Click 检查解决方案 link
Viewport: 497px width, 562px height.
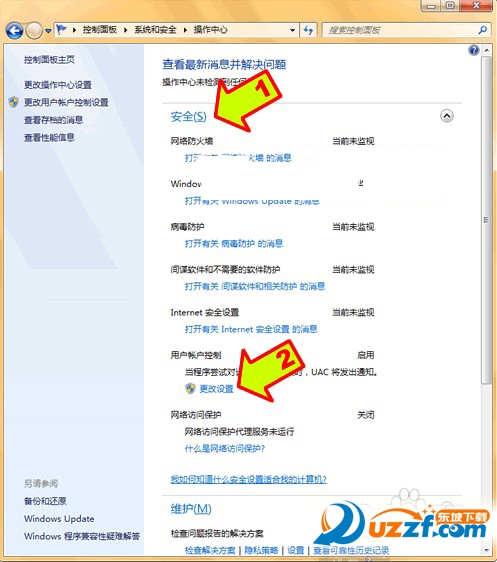point(210,550)
